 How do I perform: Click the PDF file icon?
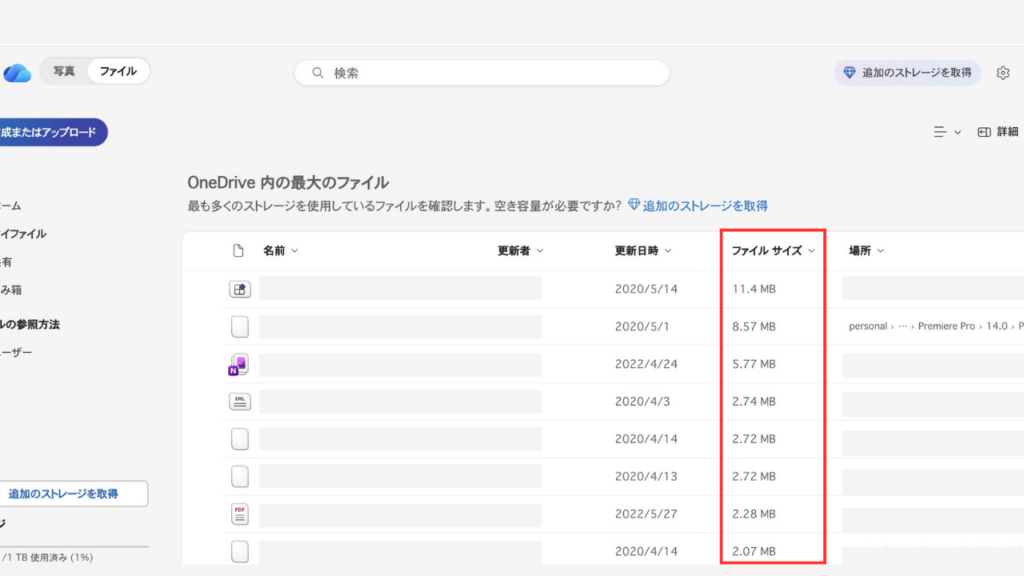pyautogui.click(x=239, y=514)
